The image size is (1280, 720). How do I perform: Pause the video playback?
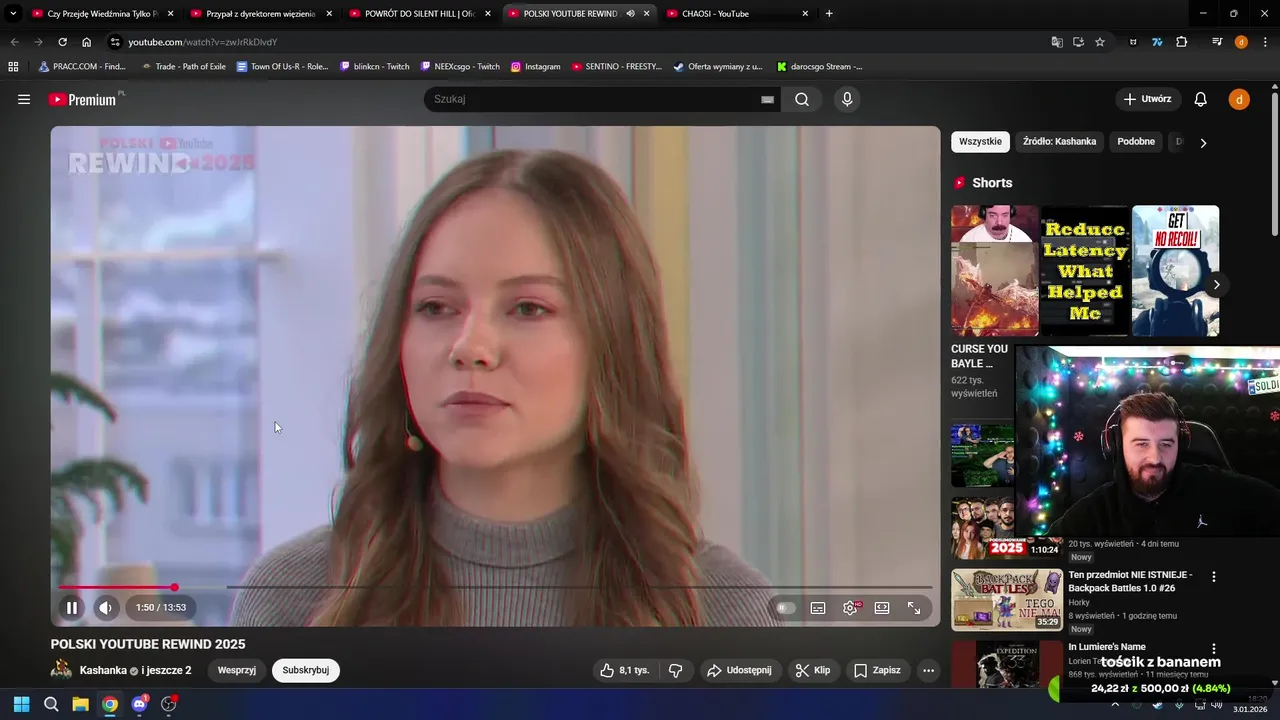[x=72, y=607]
